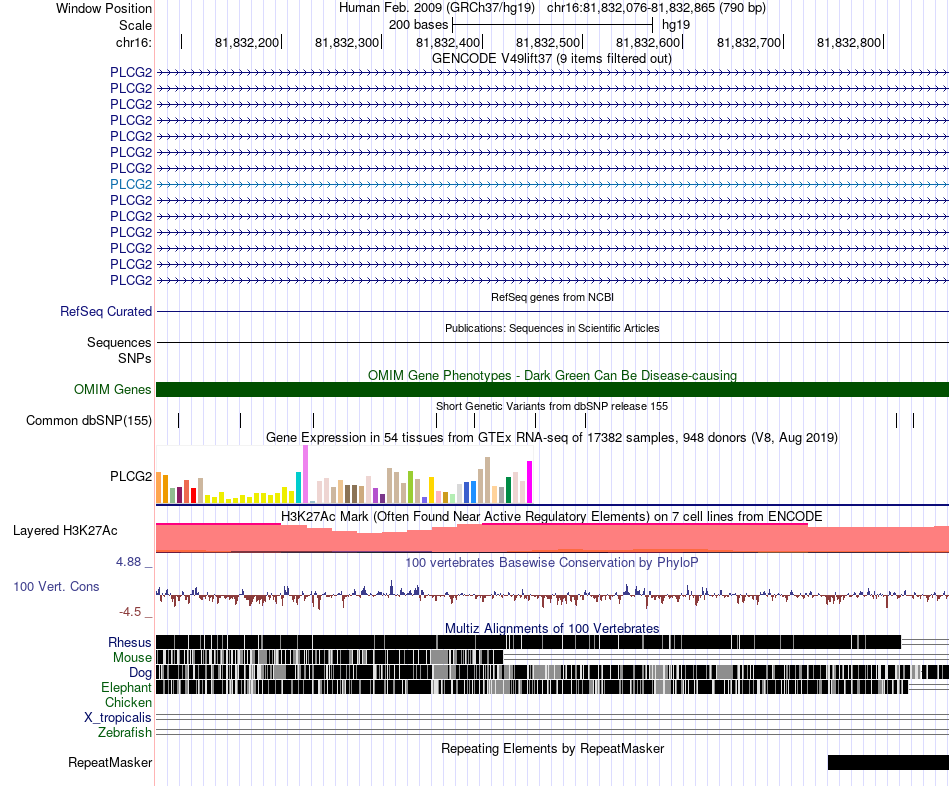Click the Common dbSNP(155) track label

point(89,421)
